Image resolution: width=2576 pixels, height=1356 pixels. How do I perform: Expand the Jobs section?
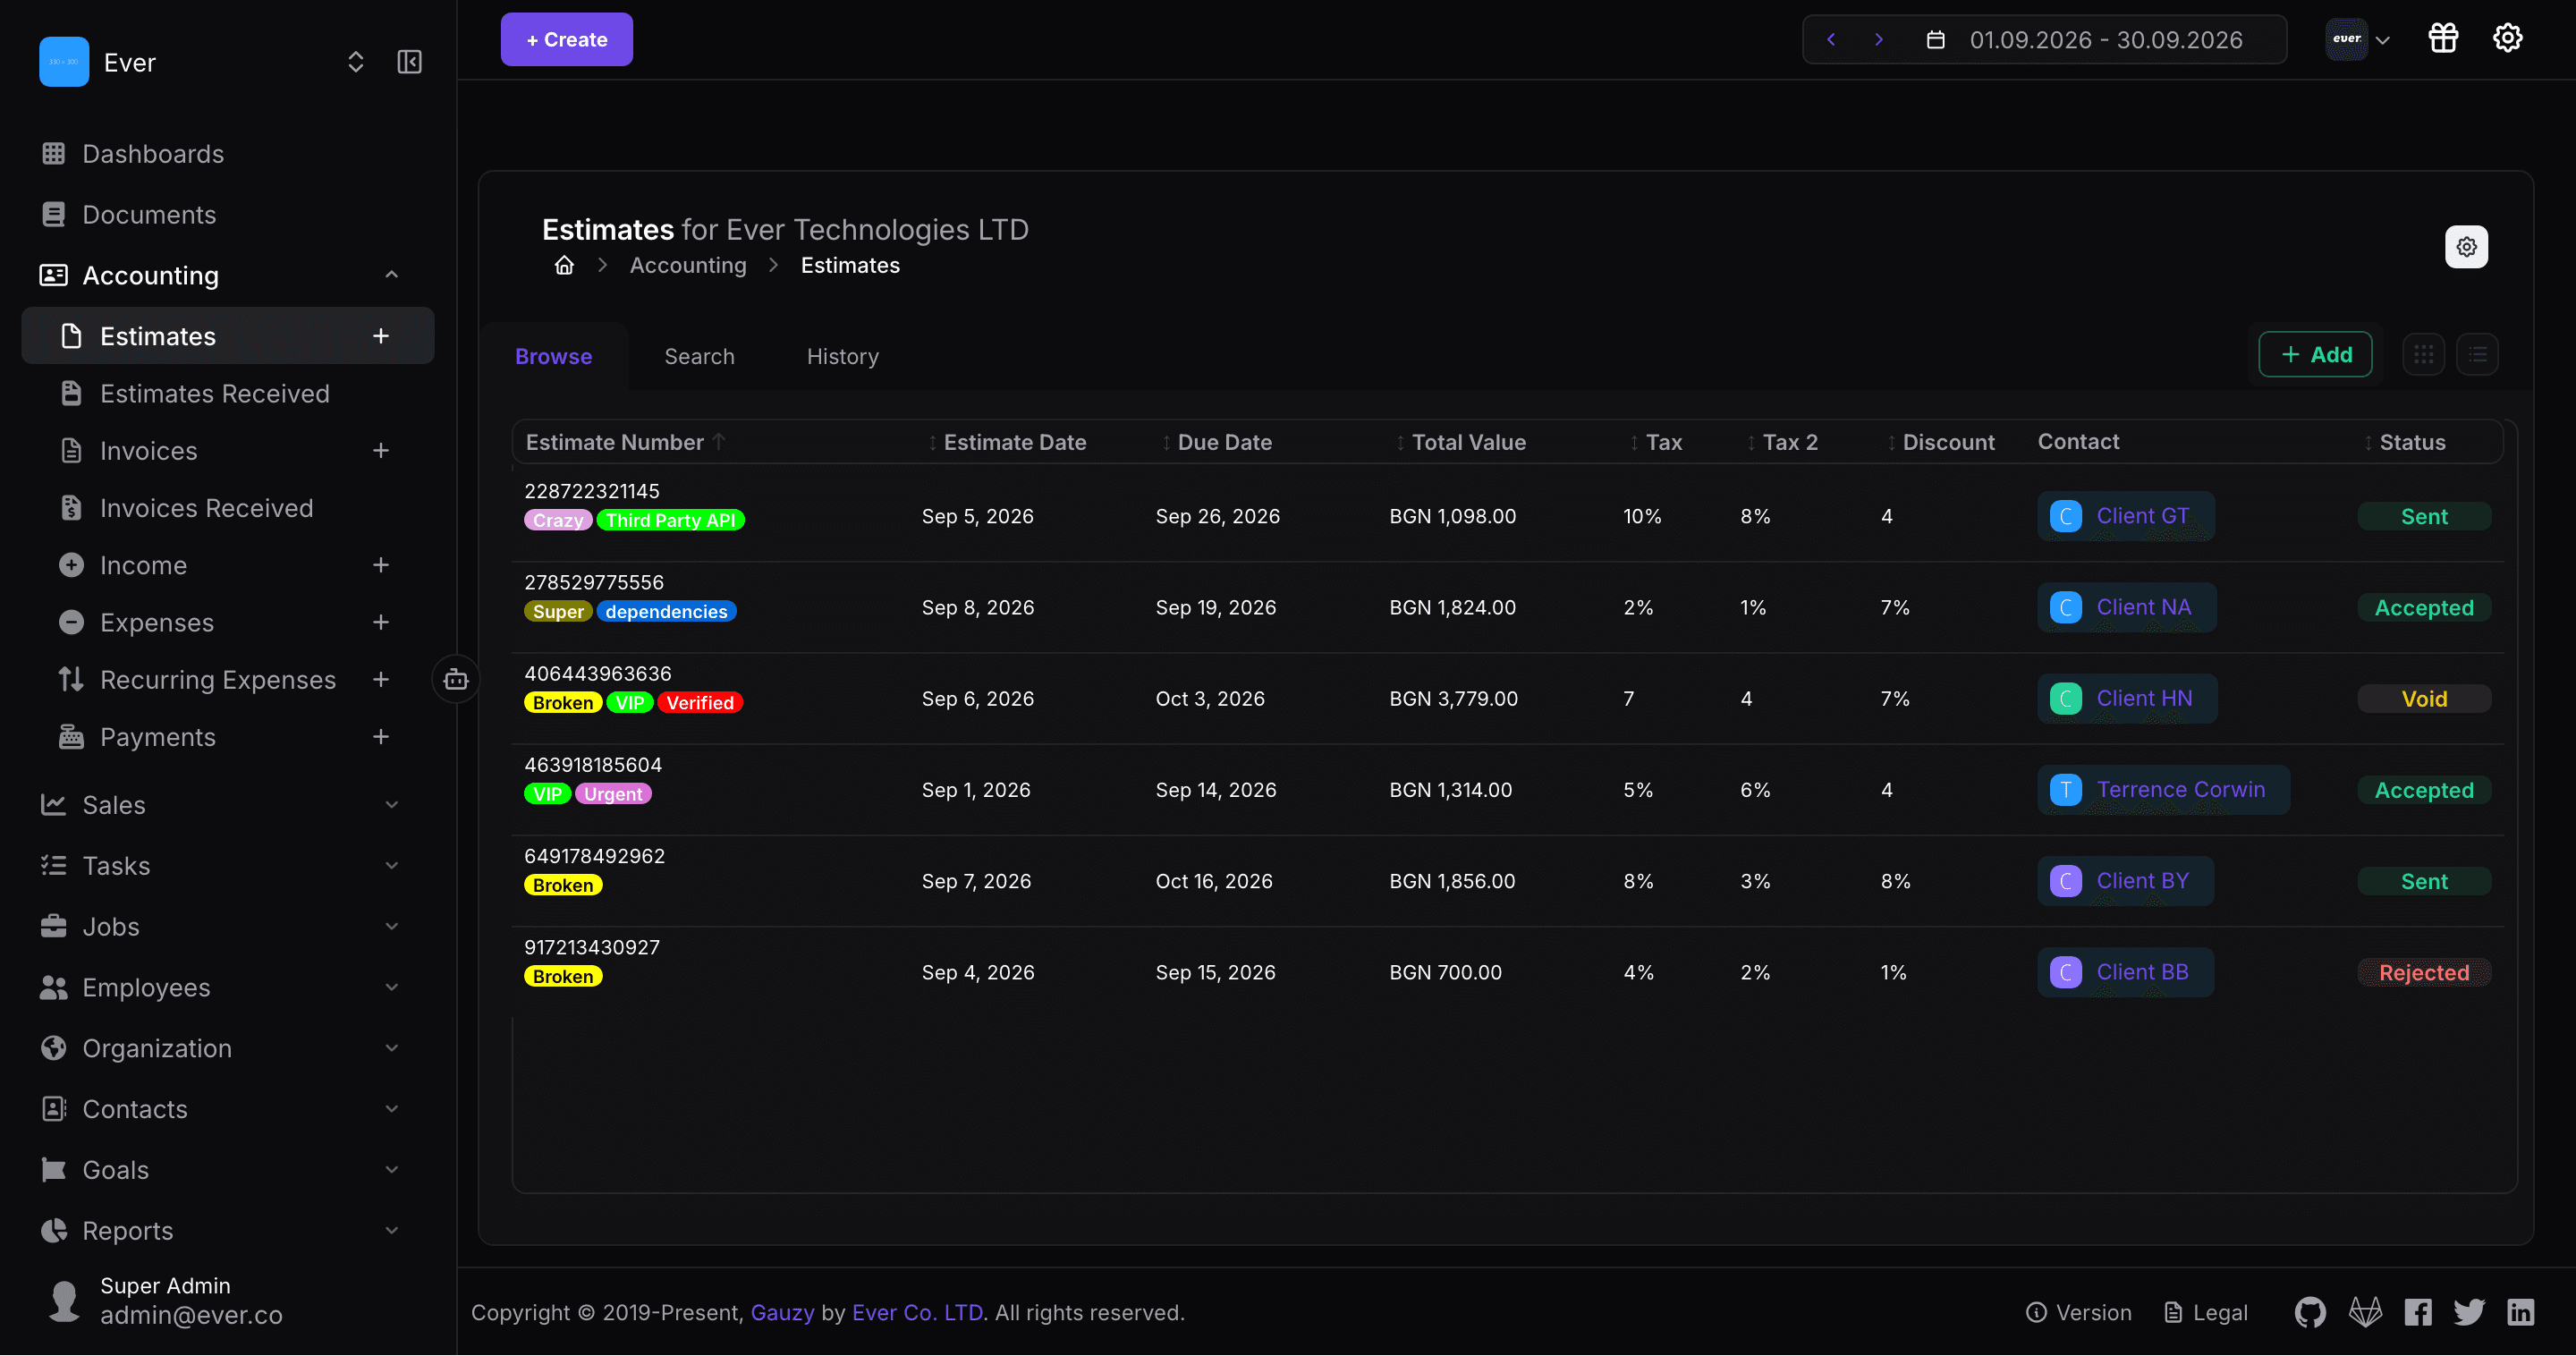pyautogui.click(x=391, y=926)
